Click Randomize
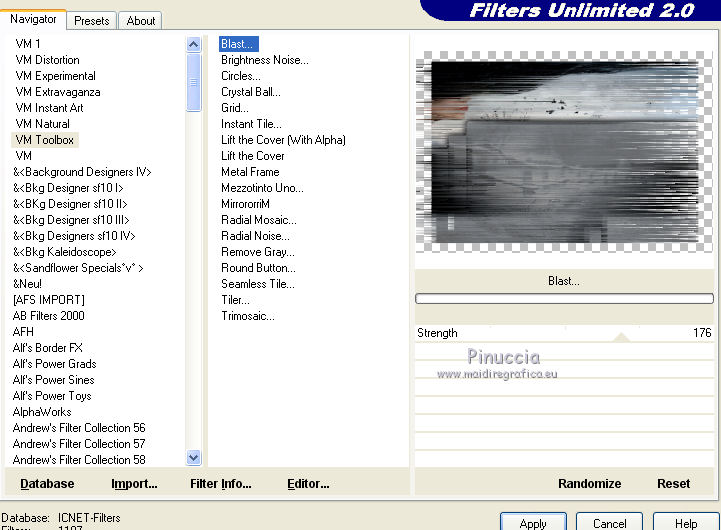This screenshot has height=530, width=721. coord(589,484)
